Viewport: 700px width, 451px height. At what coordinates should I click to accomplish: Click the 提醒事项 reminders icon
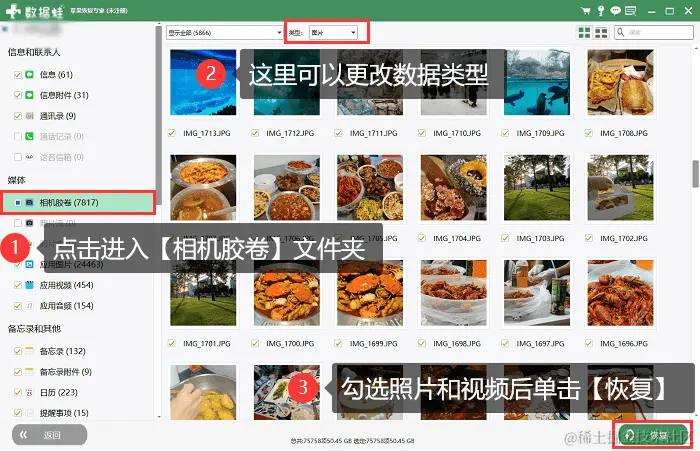pos(29,413)
